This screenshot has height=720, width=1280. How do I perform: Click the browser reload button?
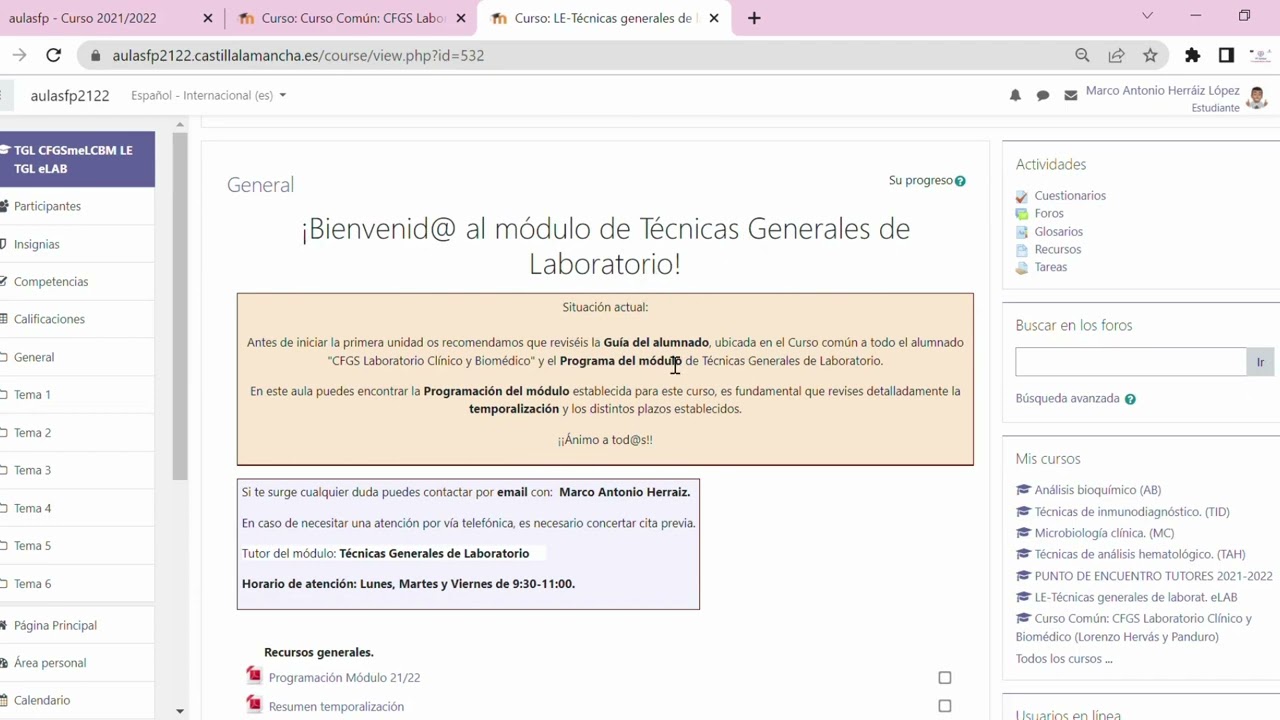54,55
